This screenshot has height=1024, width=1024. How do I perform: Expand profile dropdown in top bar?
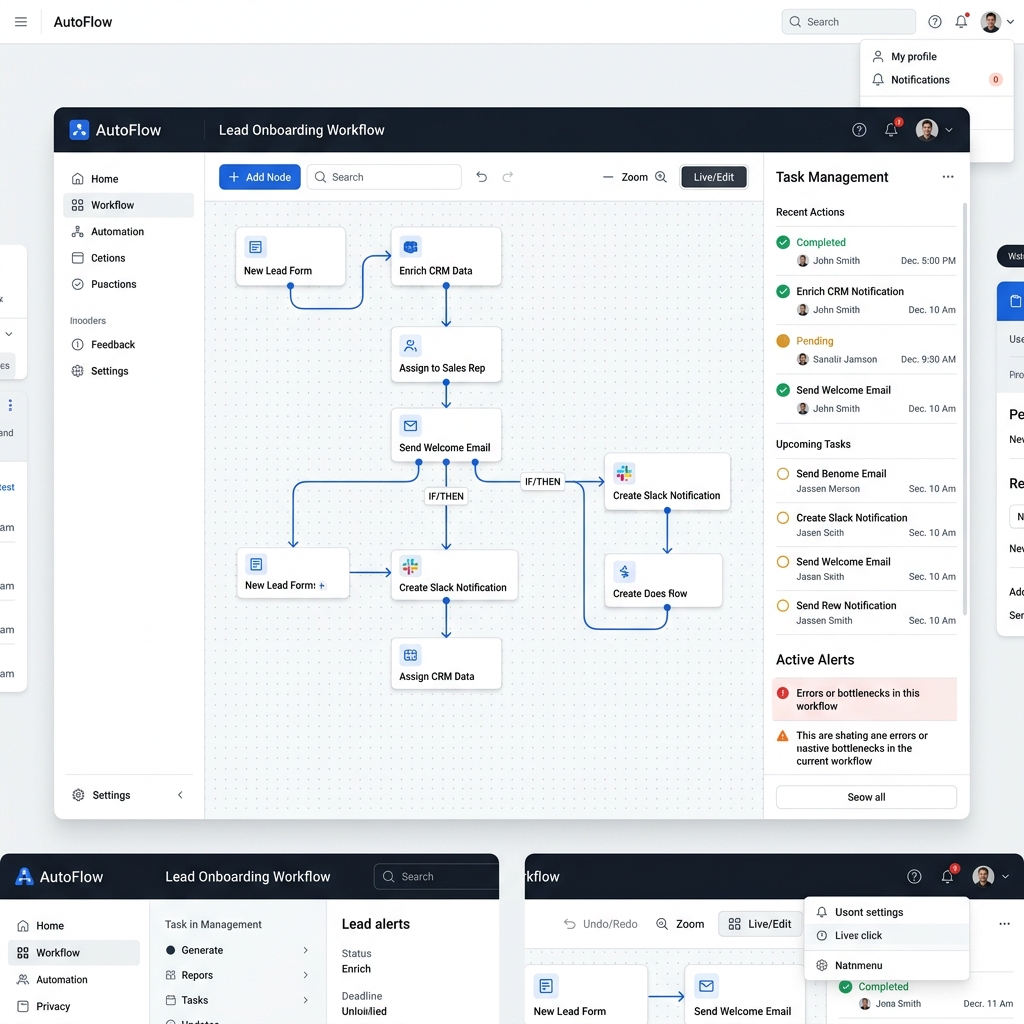tap(1010, 22)
